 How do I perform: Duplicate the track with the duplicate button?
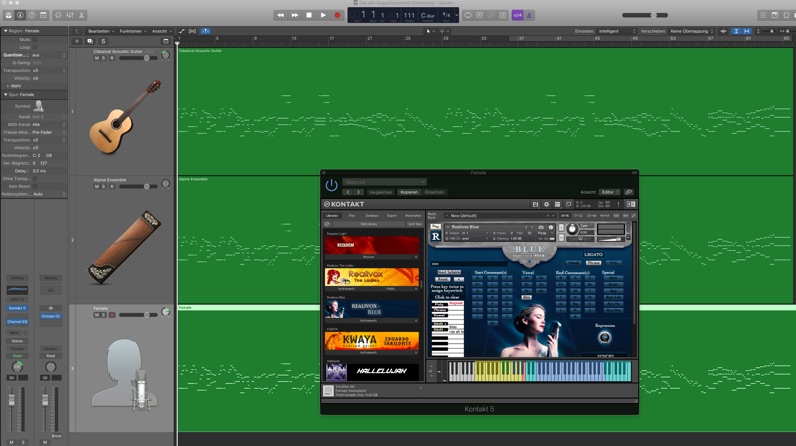[x=90, y=41]
